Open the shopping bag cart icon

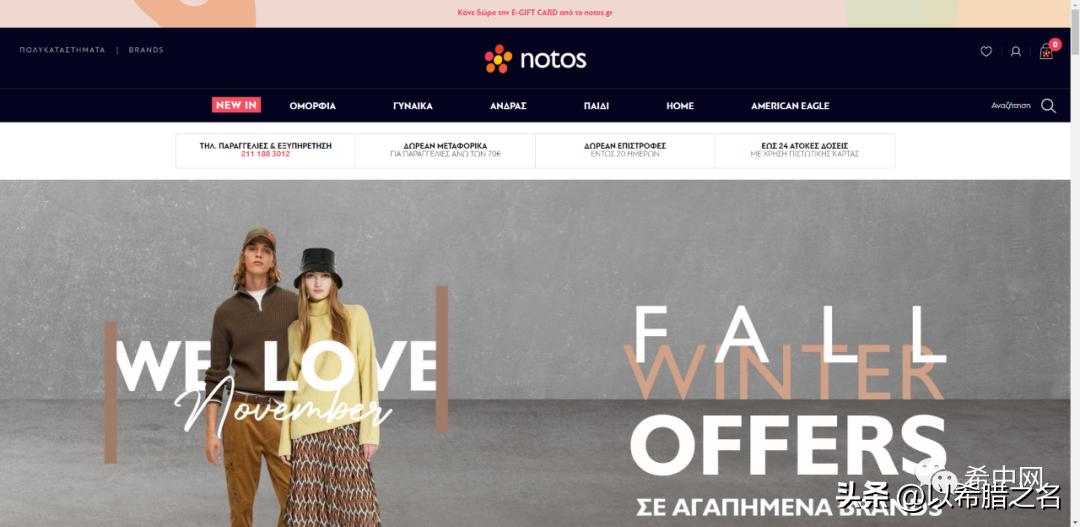tap(1046, 52)
